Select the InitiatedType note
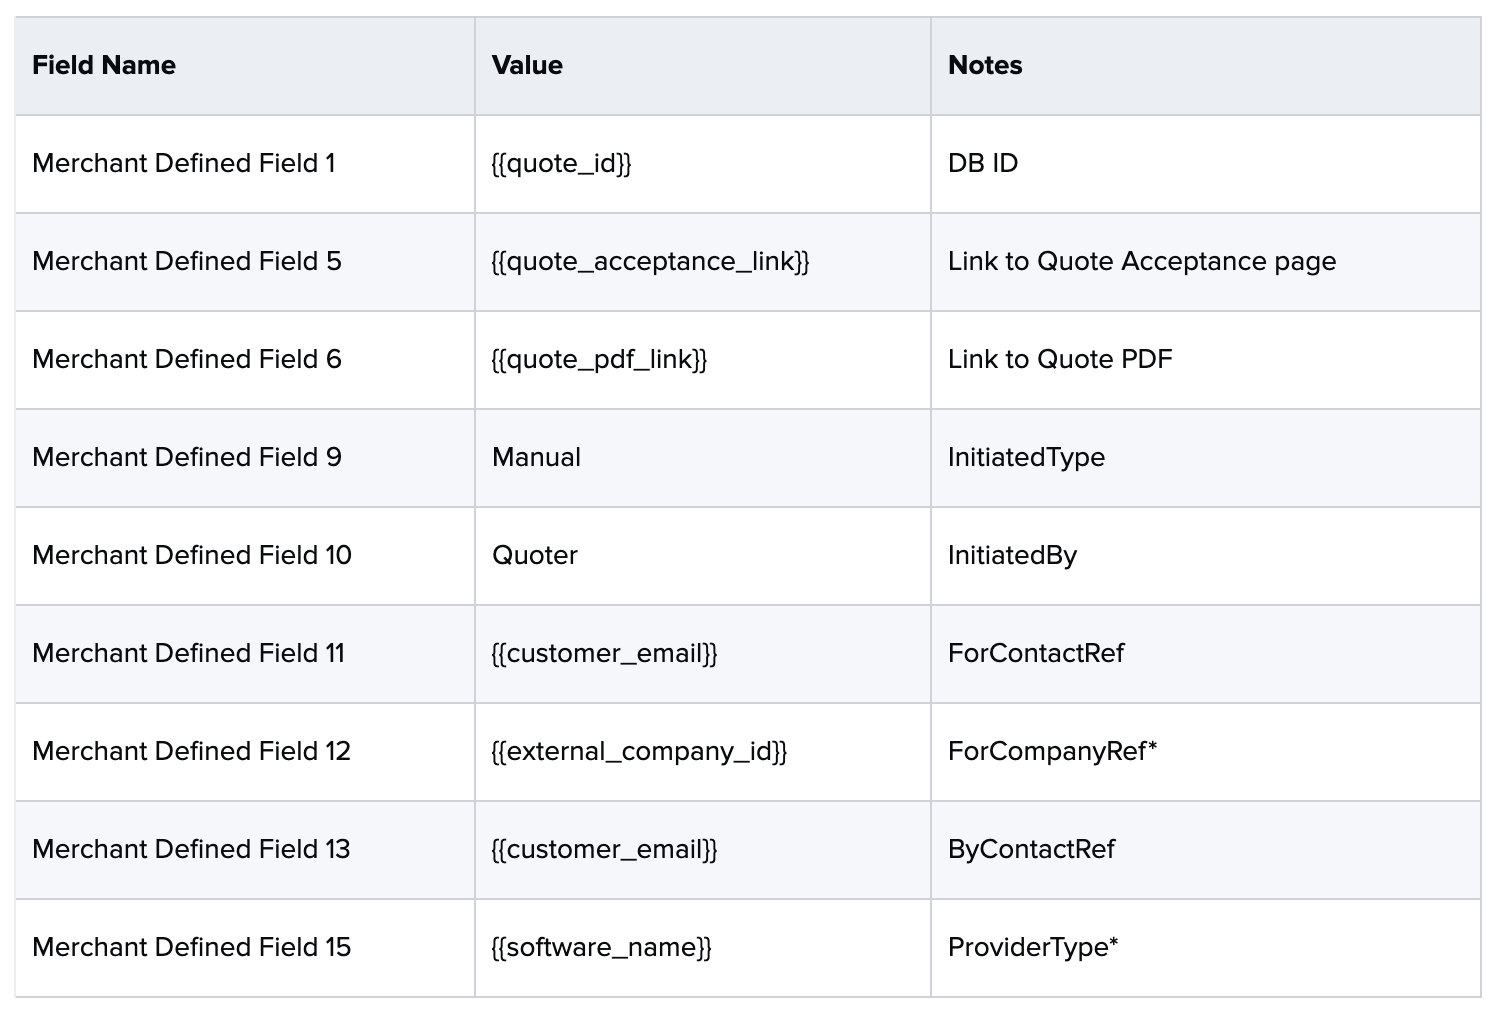Screen dimensions: 1496x1016 tap(1026, 457)
